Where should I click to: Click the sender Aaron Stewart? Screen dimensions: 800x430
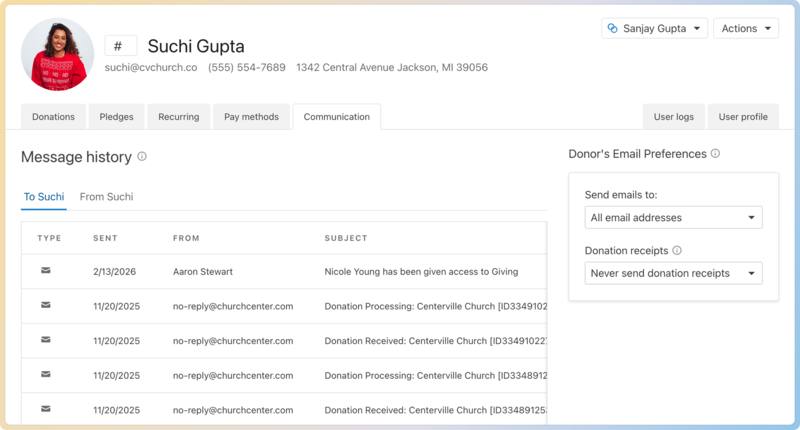point(203,272)
